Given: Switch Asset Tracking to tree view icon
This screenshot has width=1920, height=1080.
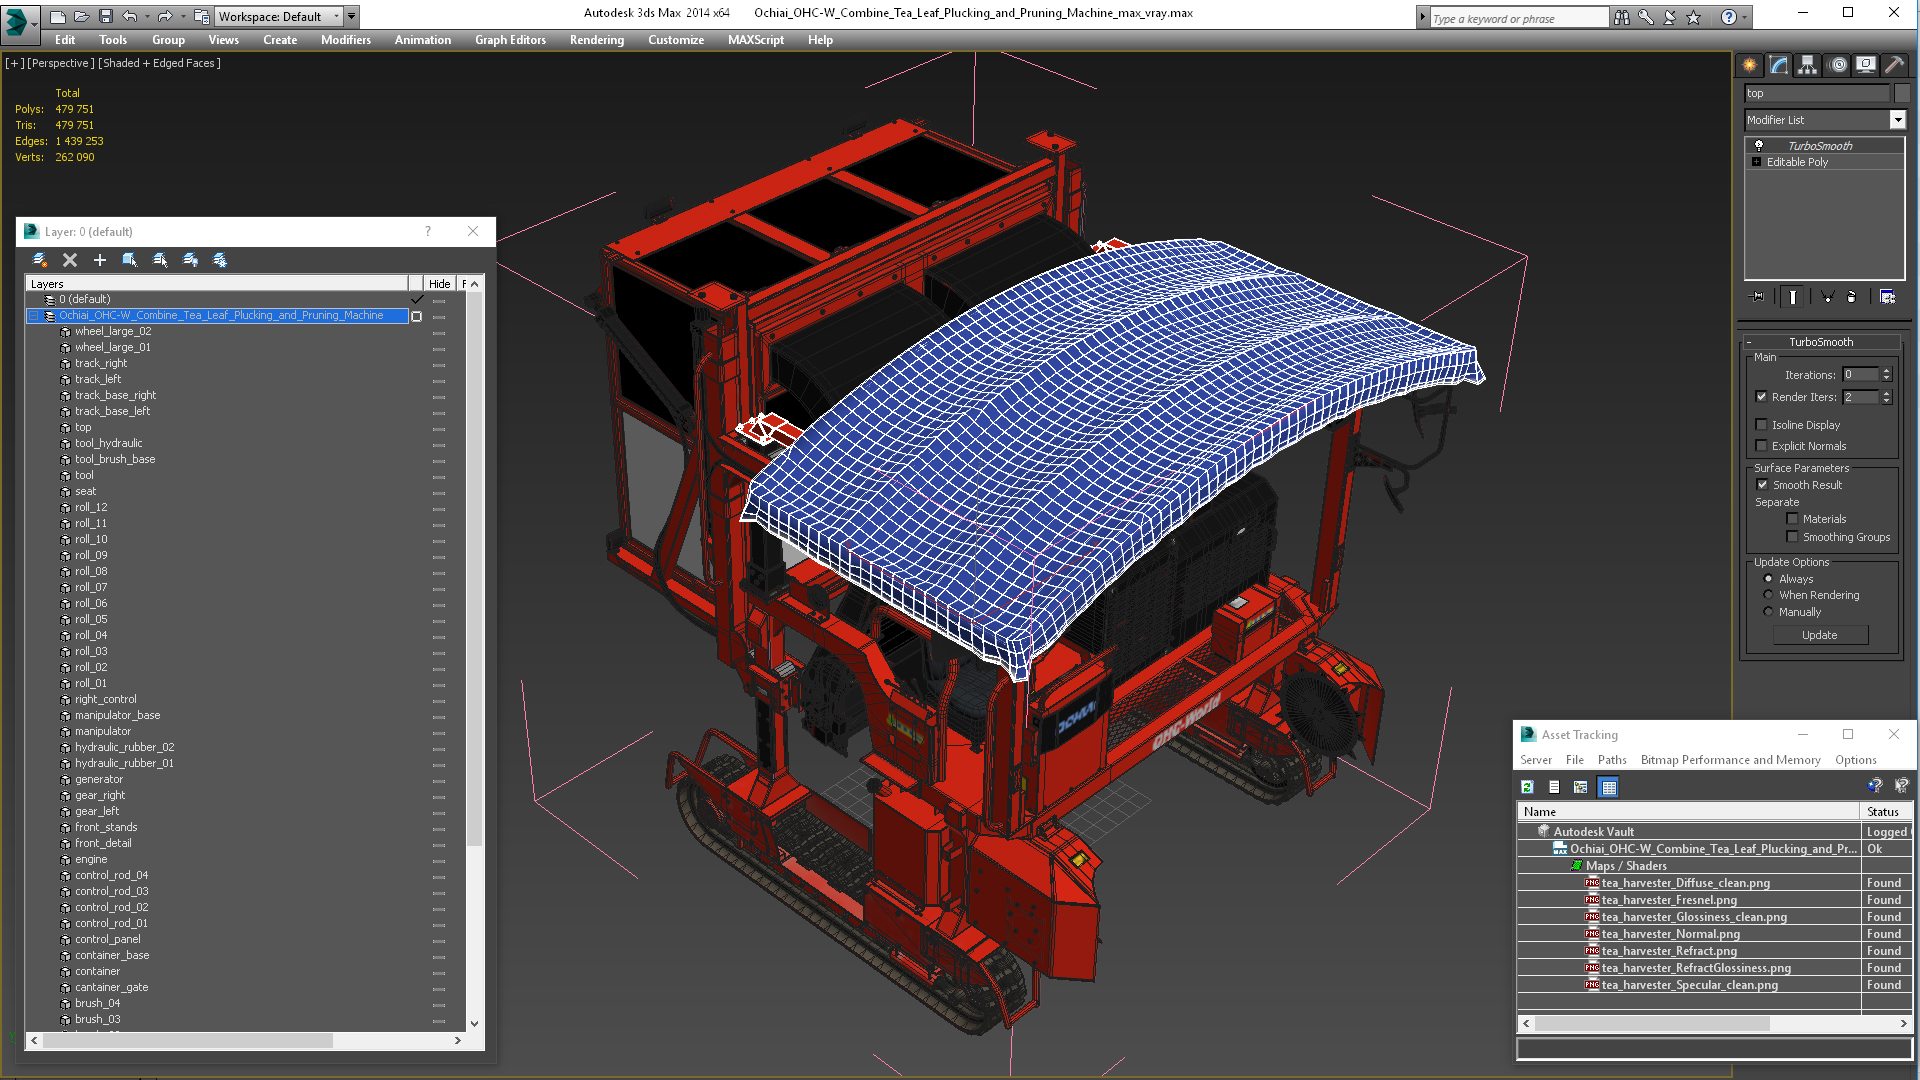Looking at the screenshot, I should (1581, 788).
